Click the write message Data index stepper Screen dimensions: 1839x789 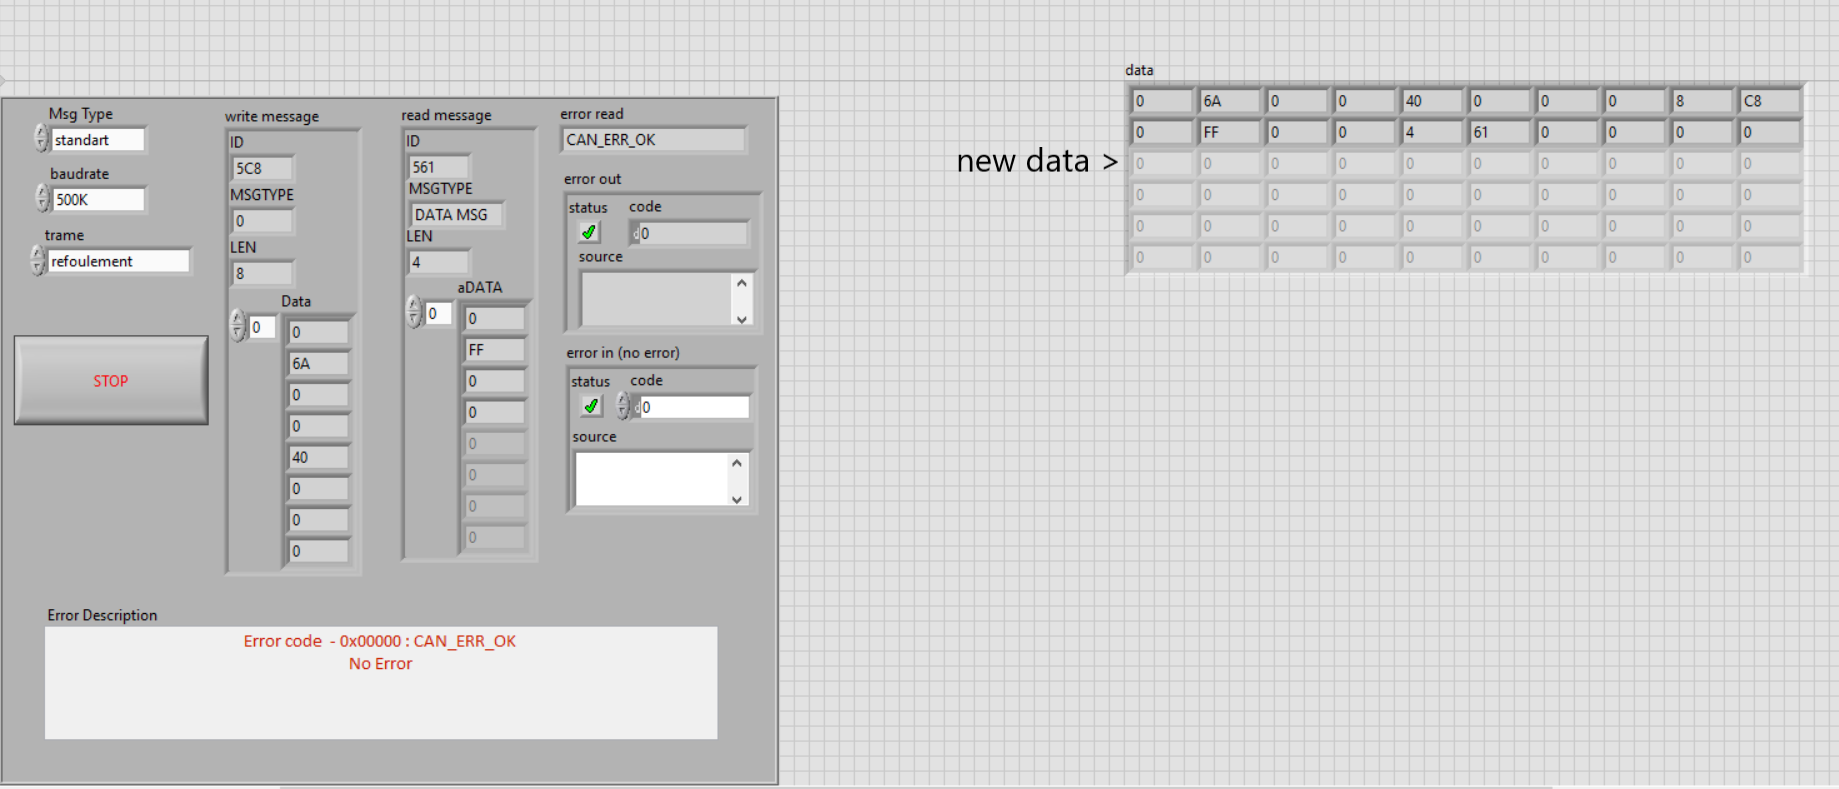coord(238,326)
